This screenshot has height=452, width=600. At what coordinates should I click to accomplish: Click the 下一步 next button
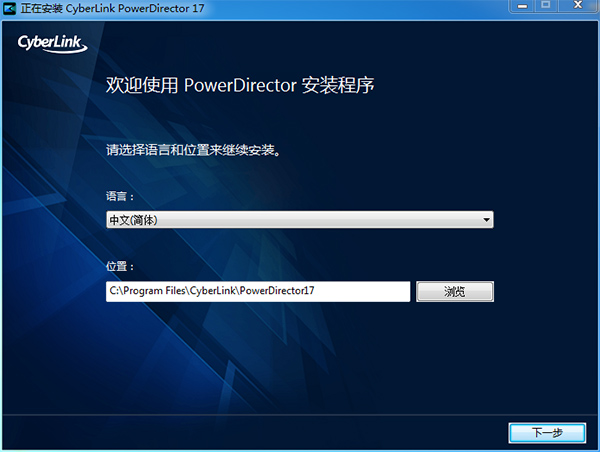(x=547, y=432)
